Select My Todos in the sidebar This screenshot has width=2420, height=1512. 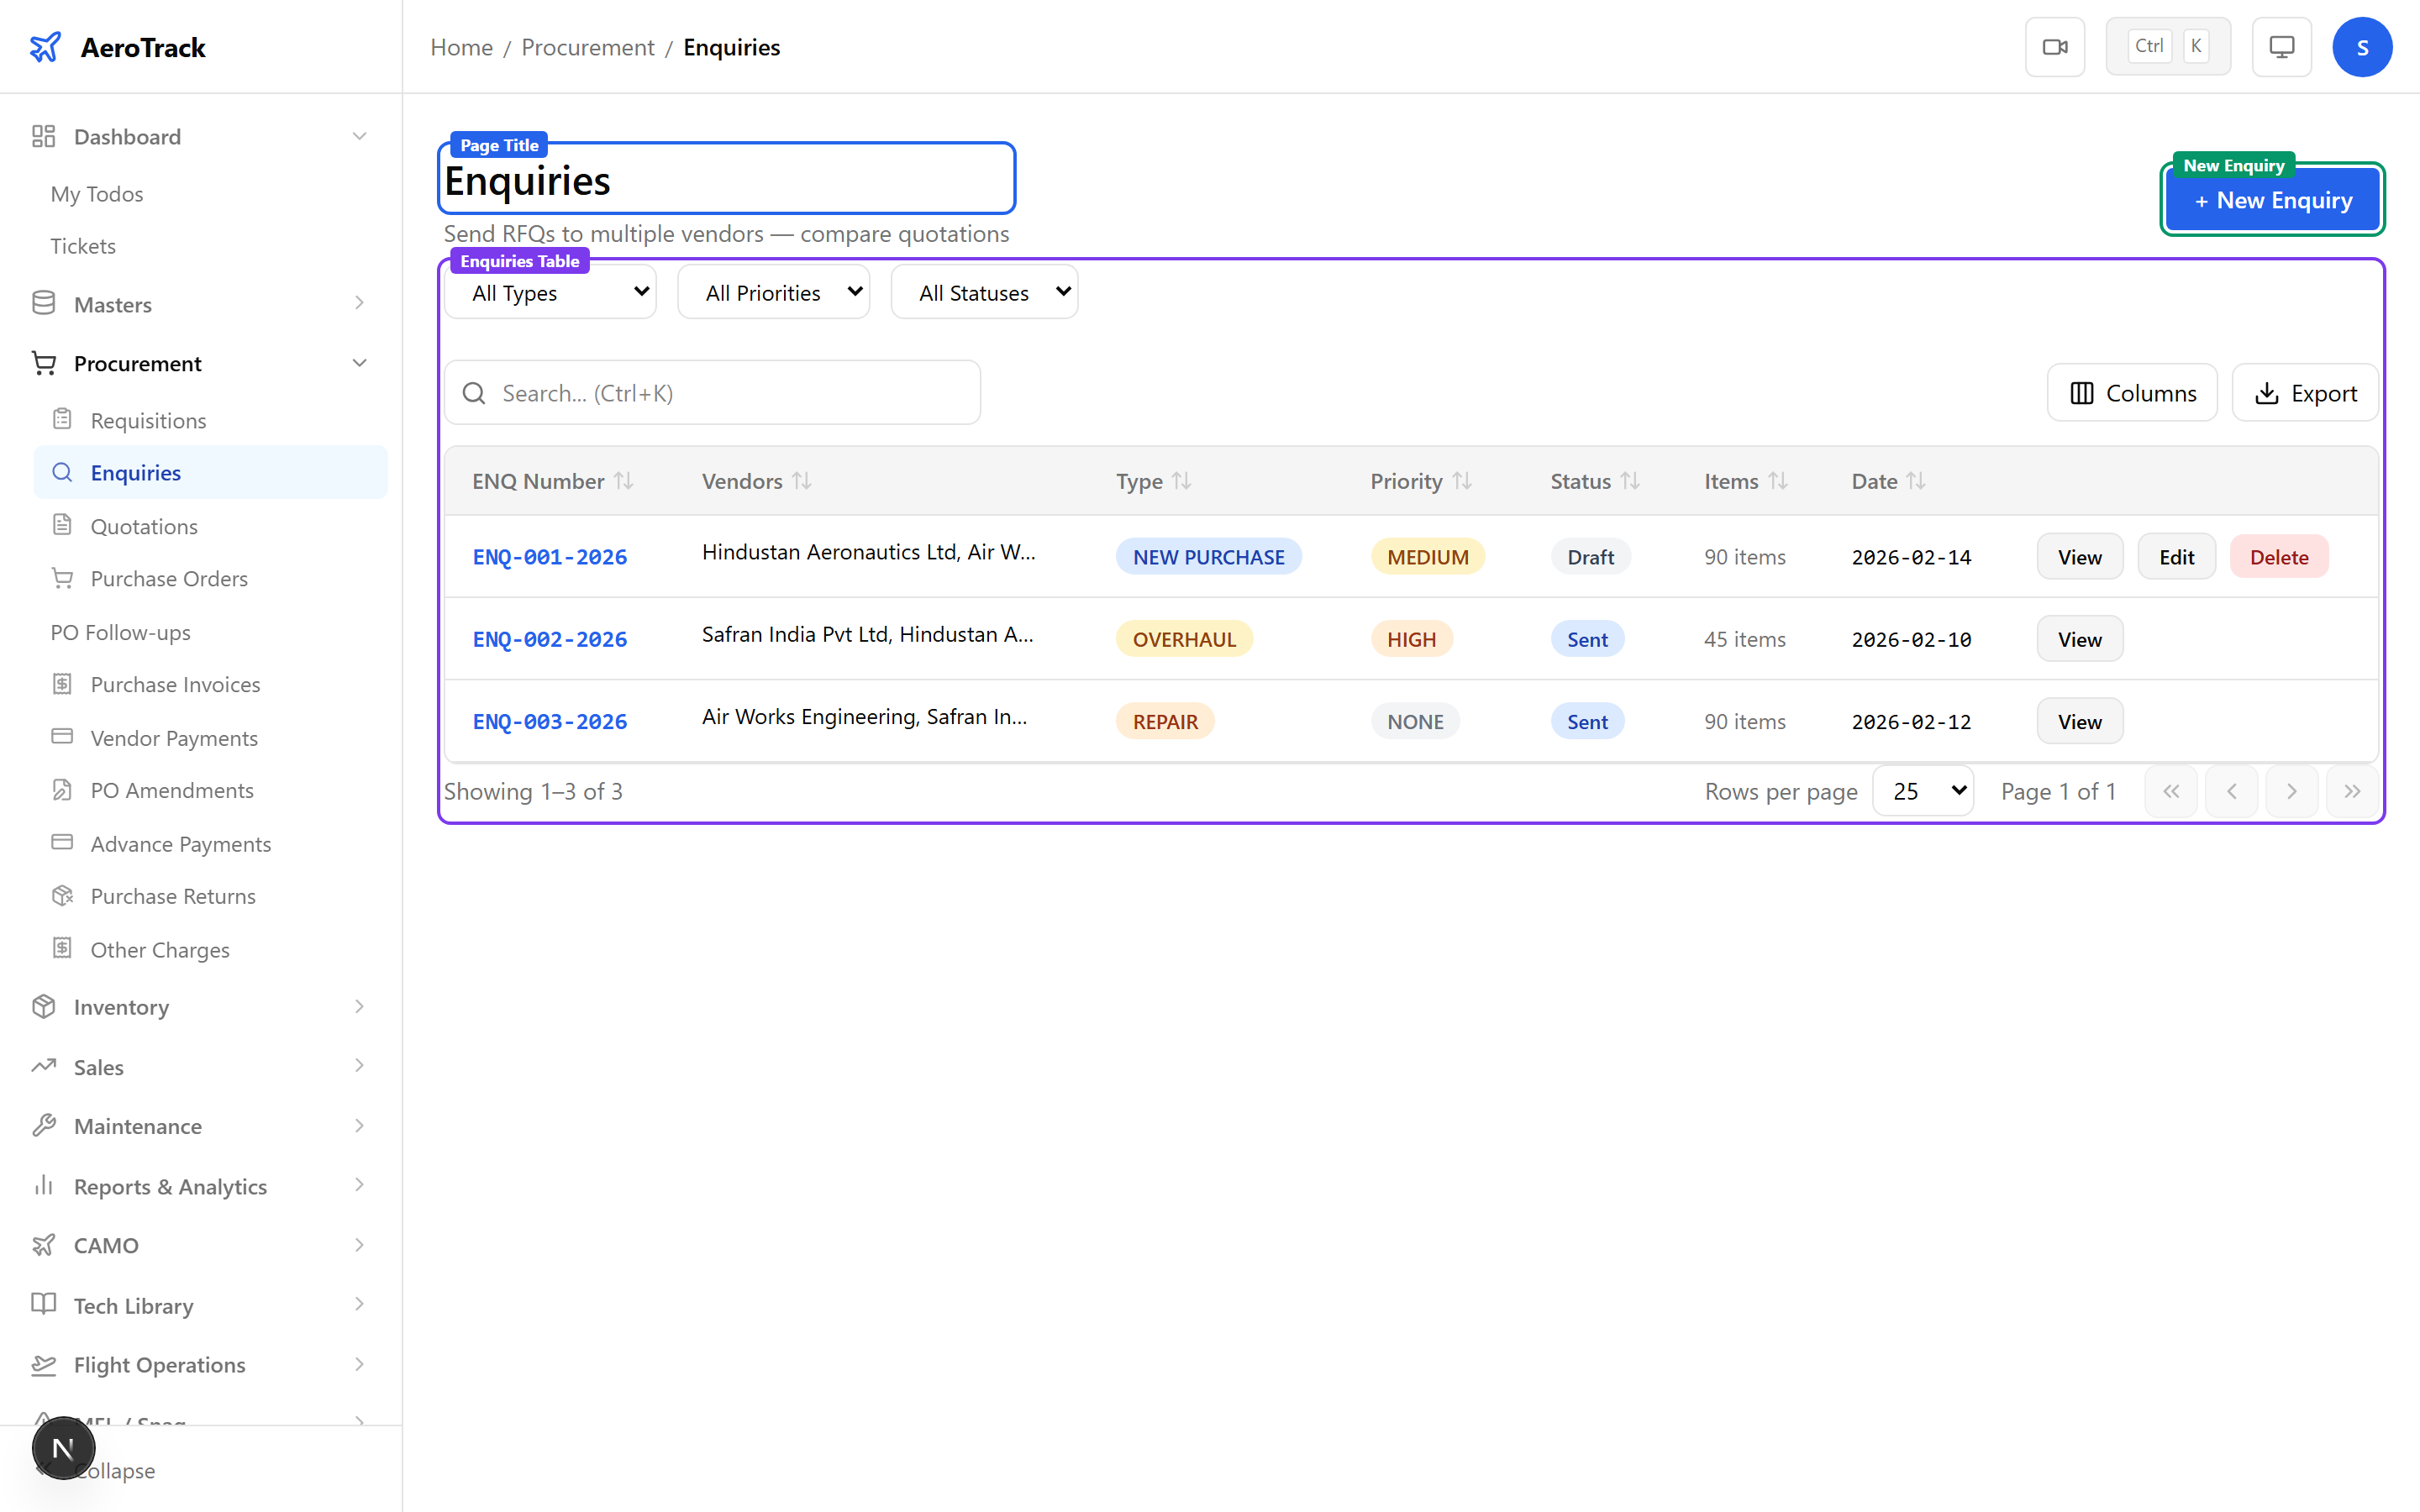(96, 193)
